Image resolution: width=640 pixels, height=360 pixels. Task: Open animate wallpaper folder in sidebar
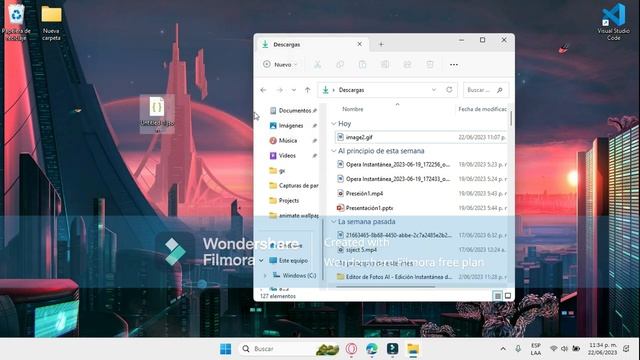pyautogui.click(x=293, y=215)
